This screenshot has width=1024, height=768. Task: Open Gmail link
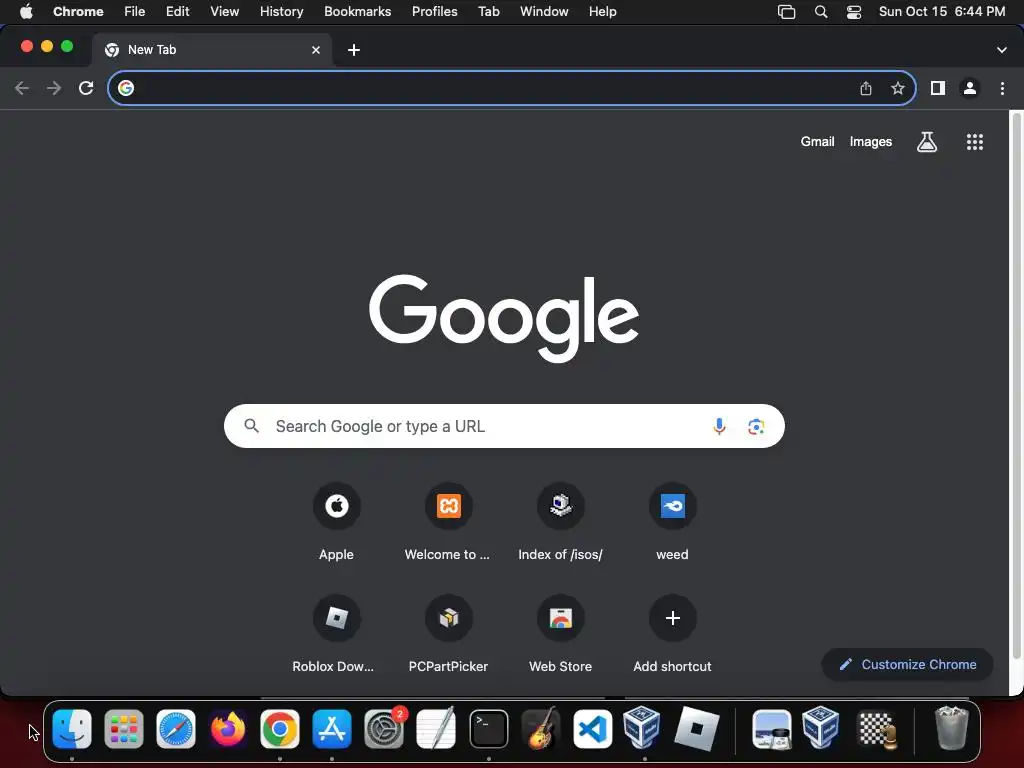pyautogui.click(x=817, y=142)
